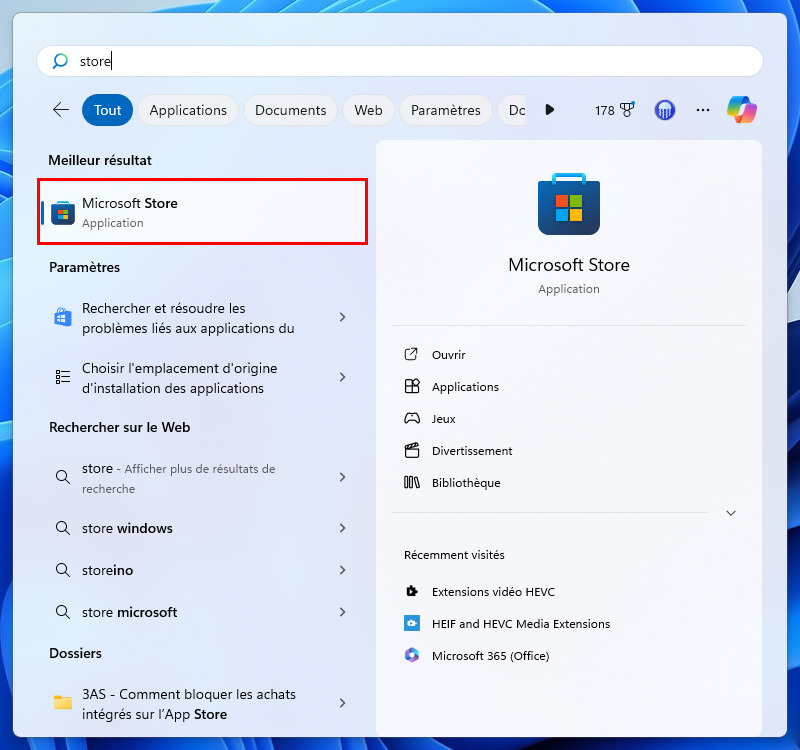This screenshot has height=750, width=800.
Task: Click the Jeux gamepad icon
Action: (x=412, y=418)
